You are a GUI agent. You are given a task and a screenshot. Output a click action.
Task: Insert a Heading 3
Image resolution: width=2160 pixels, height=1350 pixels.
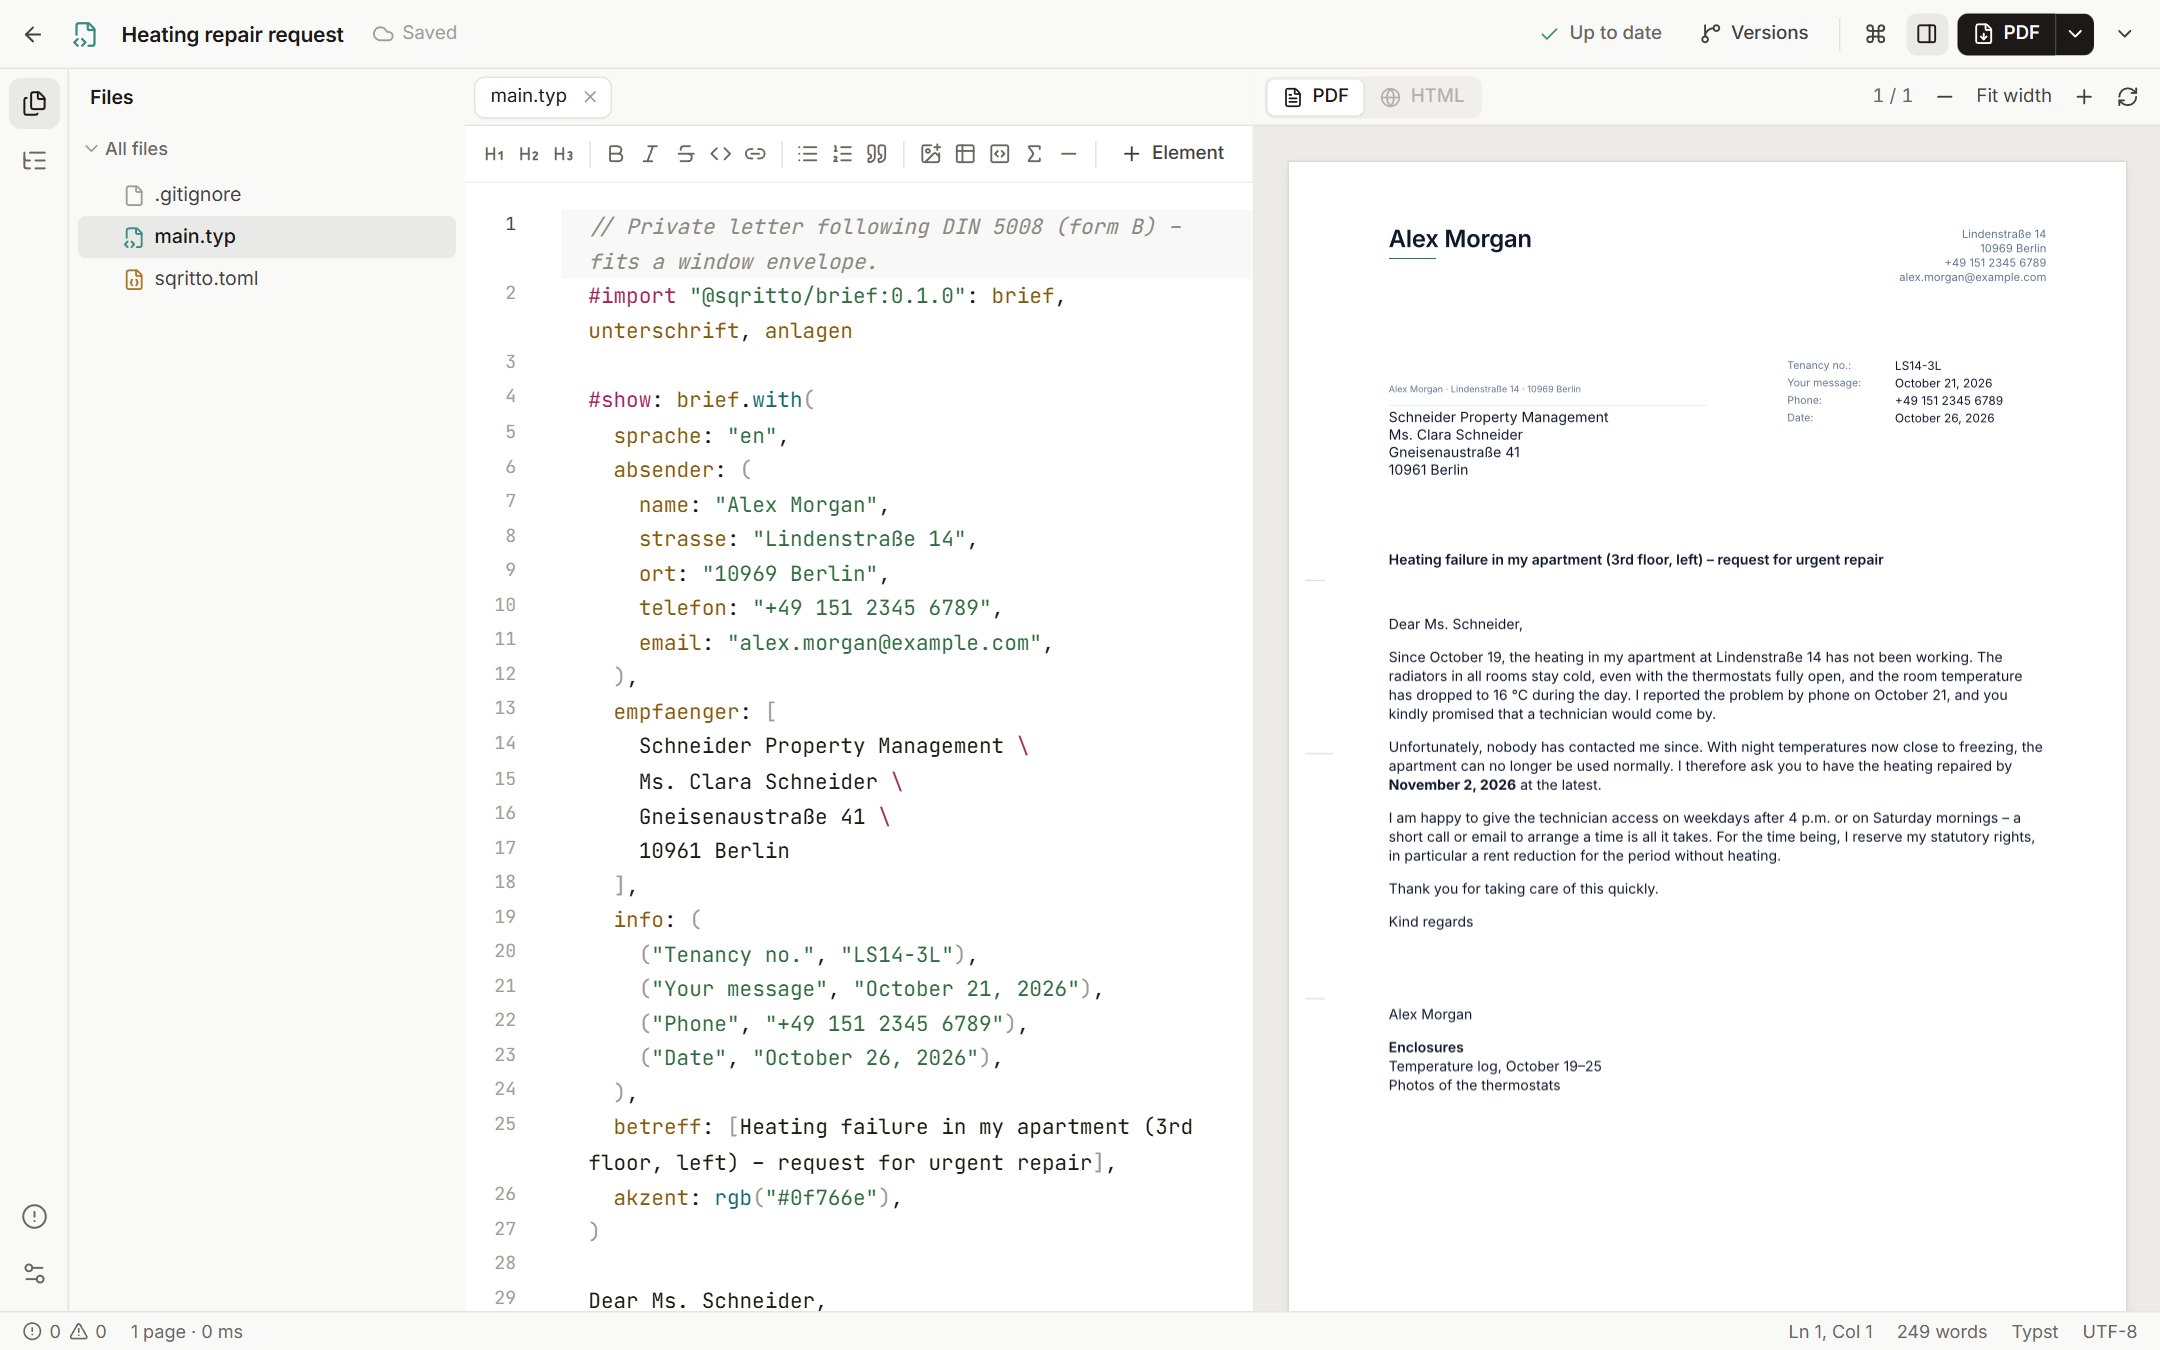click(563, 154)
